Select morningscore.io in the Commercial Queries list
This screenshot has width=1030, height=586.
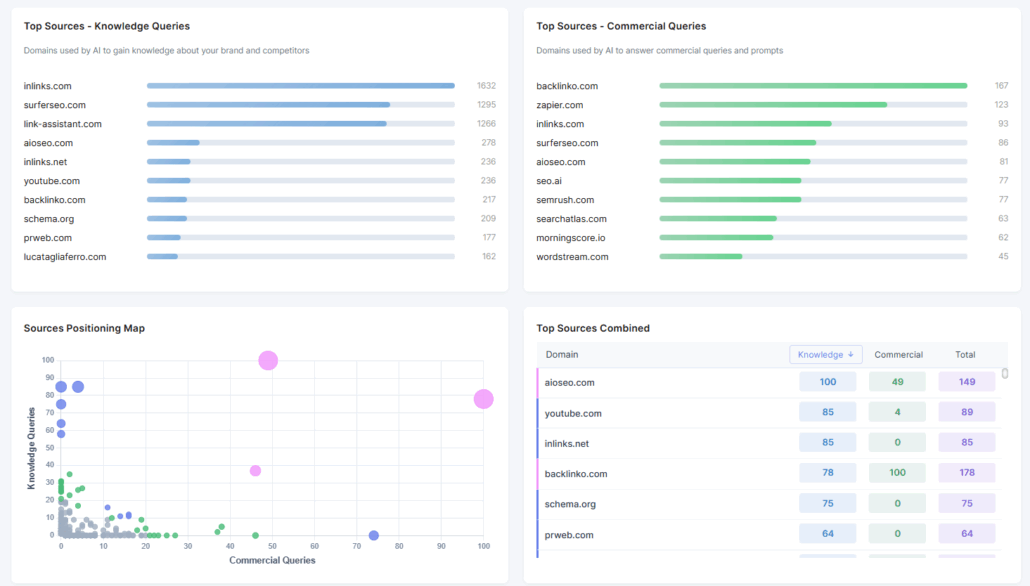[571, 238]
